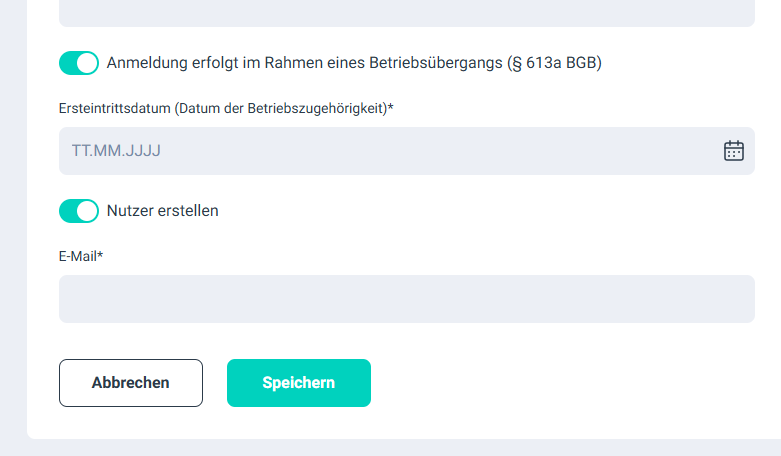Click the gray page background below the form
781x456 pixels.
400,448
